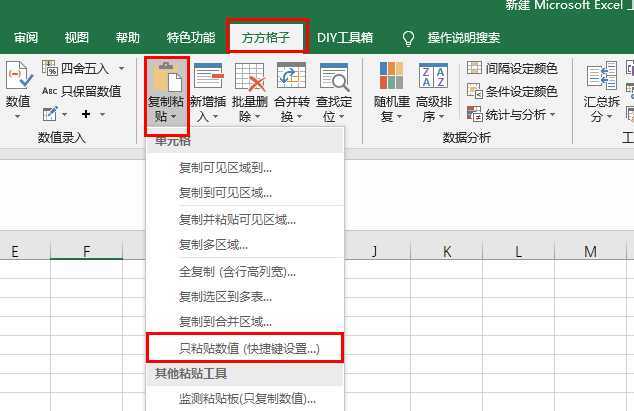The image size is (634, 411).
Task: Choose 复制可见区域到... menu item
Action: pos(245,167)
